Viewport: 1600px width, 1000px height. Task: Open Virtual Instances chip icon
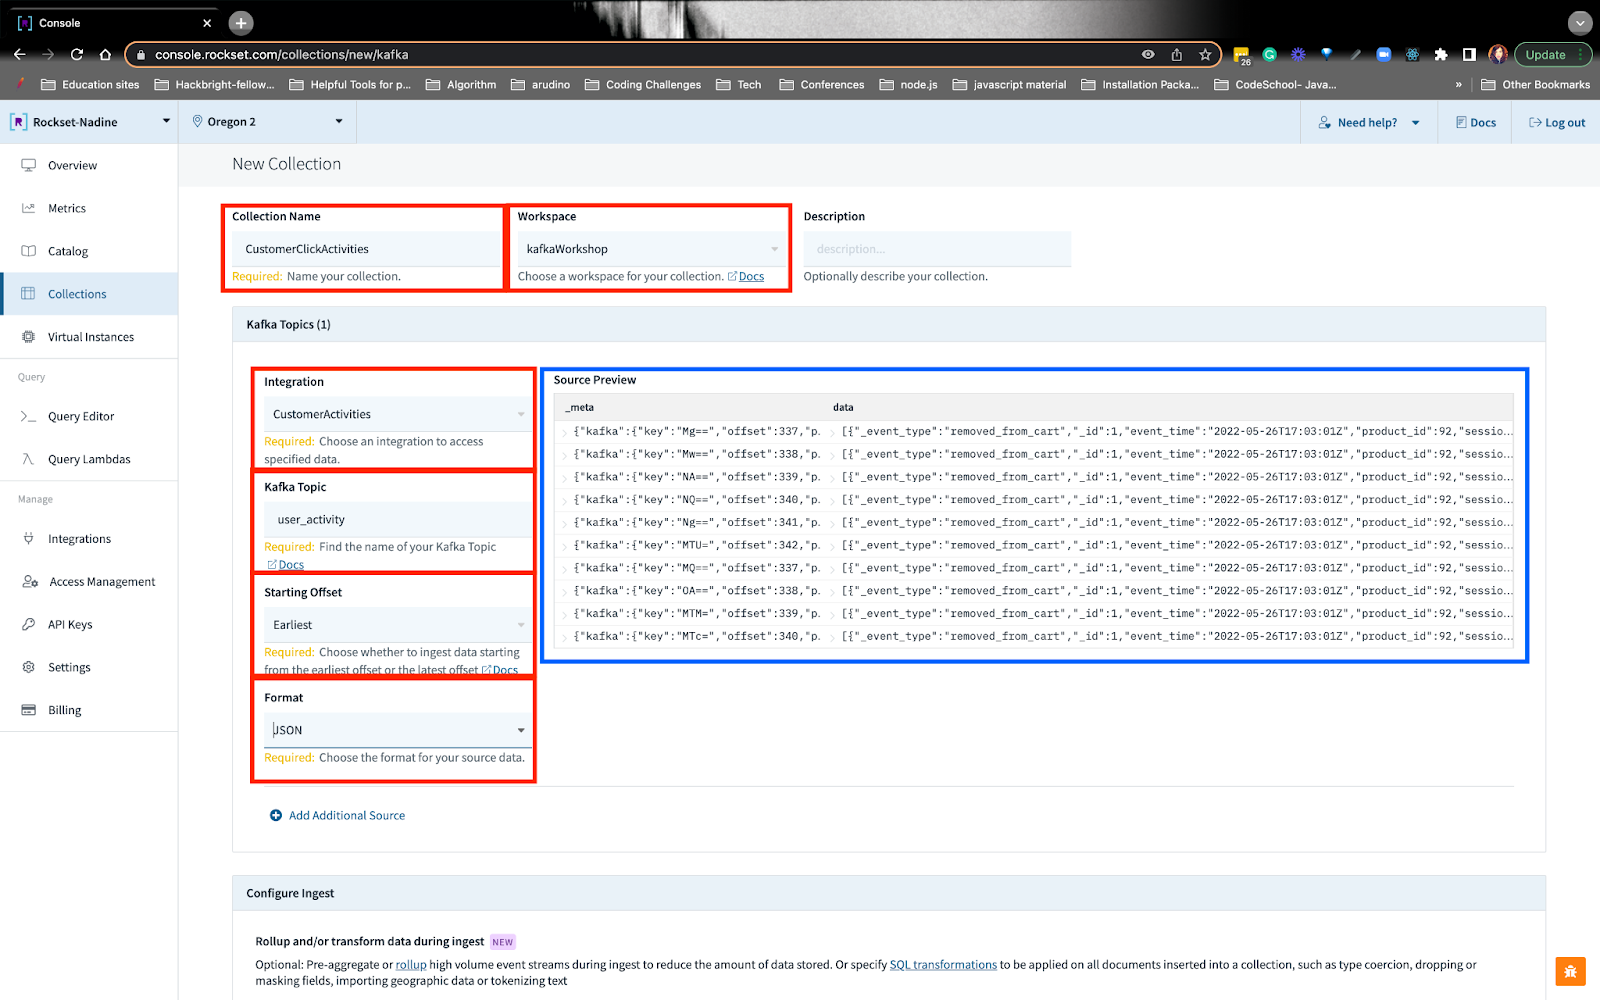(28, 337)
